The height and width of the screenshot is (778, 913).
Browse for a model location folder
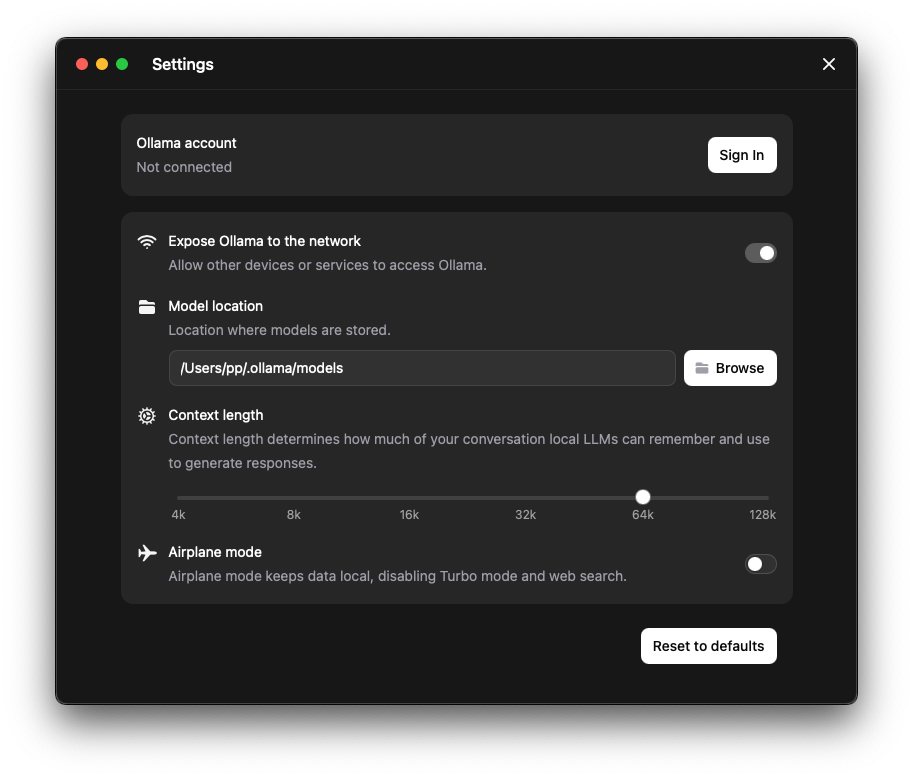point(730,368)
